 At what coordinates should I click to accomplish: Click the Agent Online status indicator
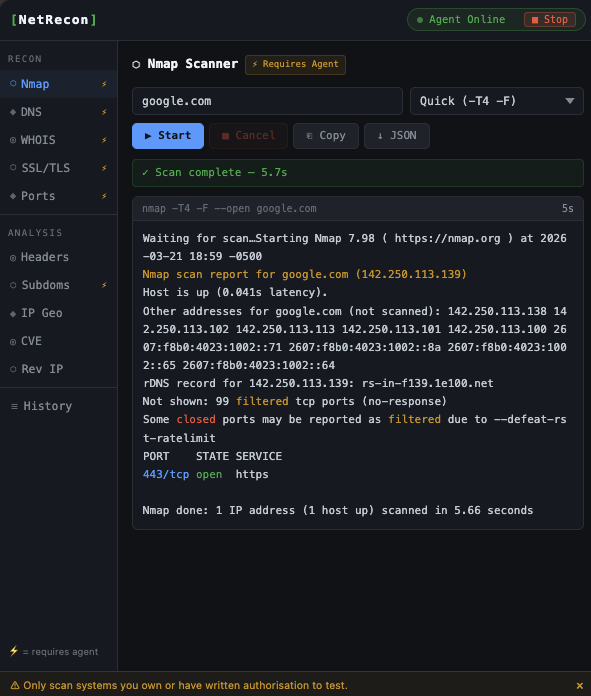tap(461, 20)
